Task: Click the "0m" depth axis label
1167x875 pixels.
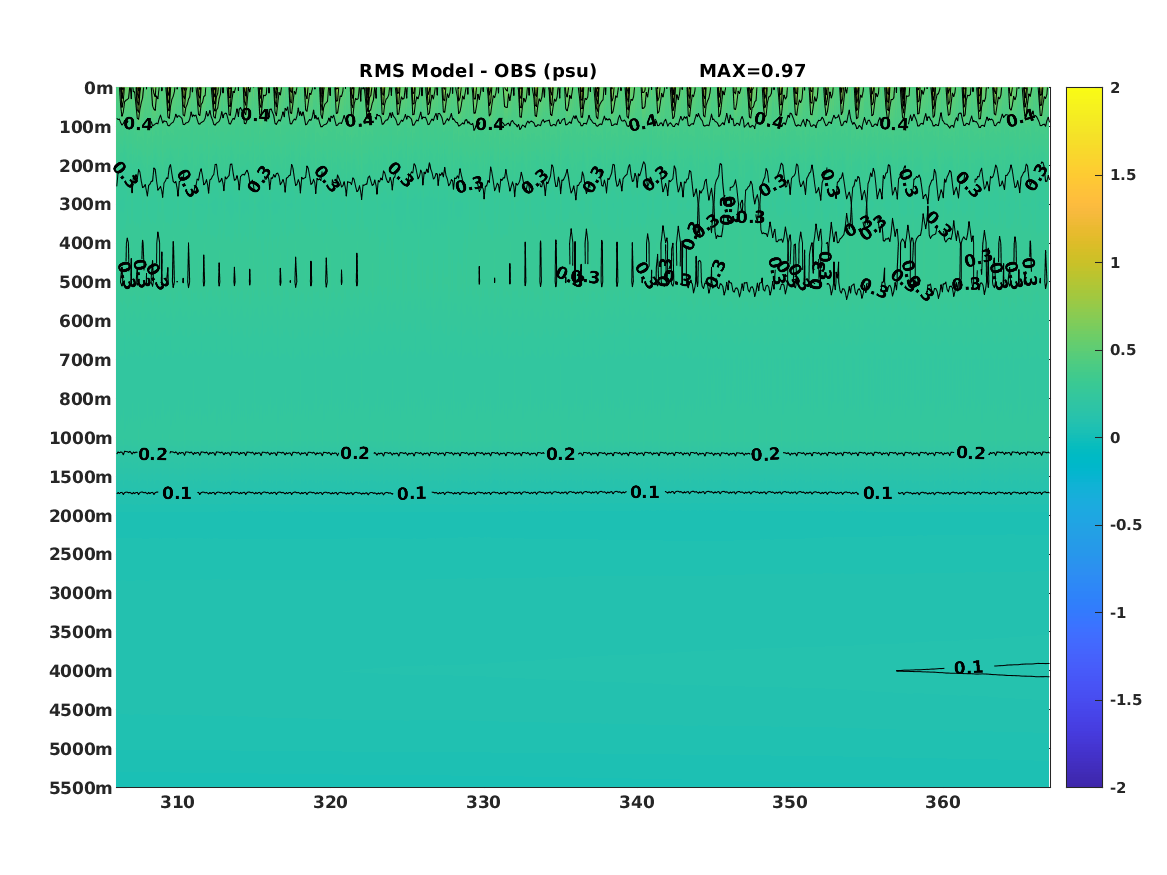Action: 98,89
